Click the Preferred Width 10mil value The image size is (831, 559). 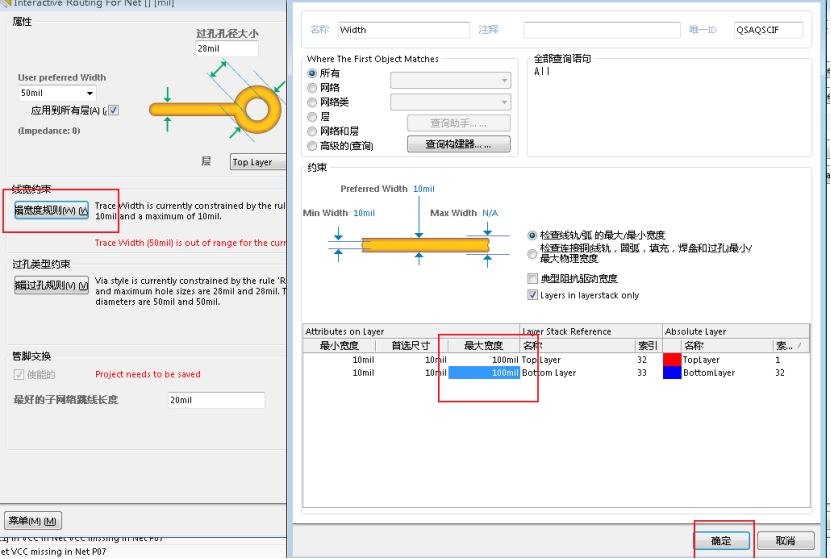pyautogui.click(x=423, y=189)
